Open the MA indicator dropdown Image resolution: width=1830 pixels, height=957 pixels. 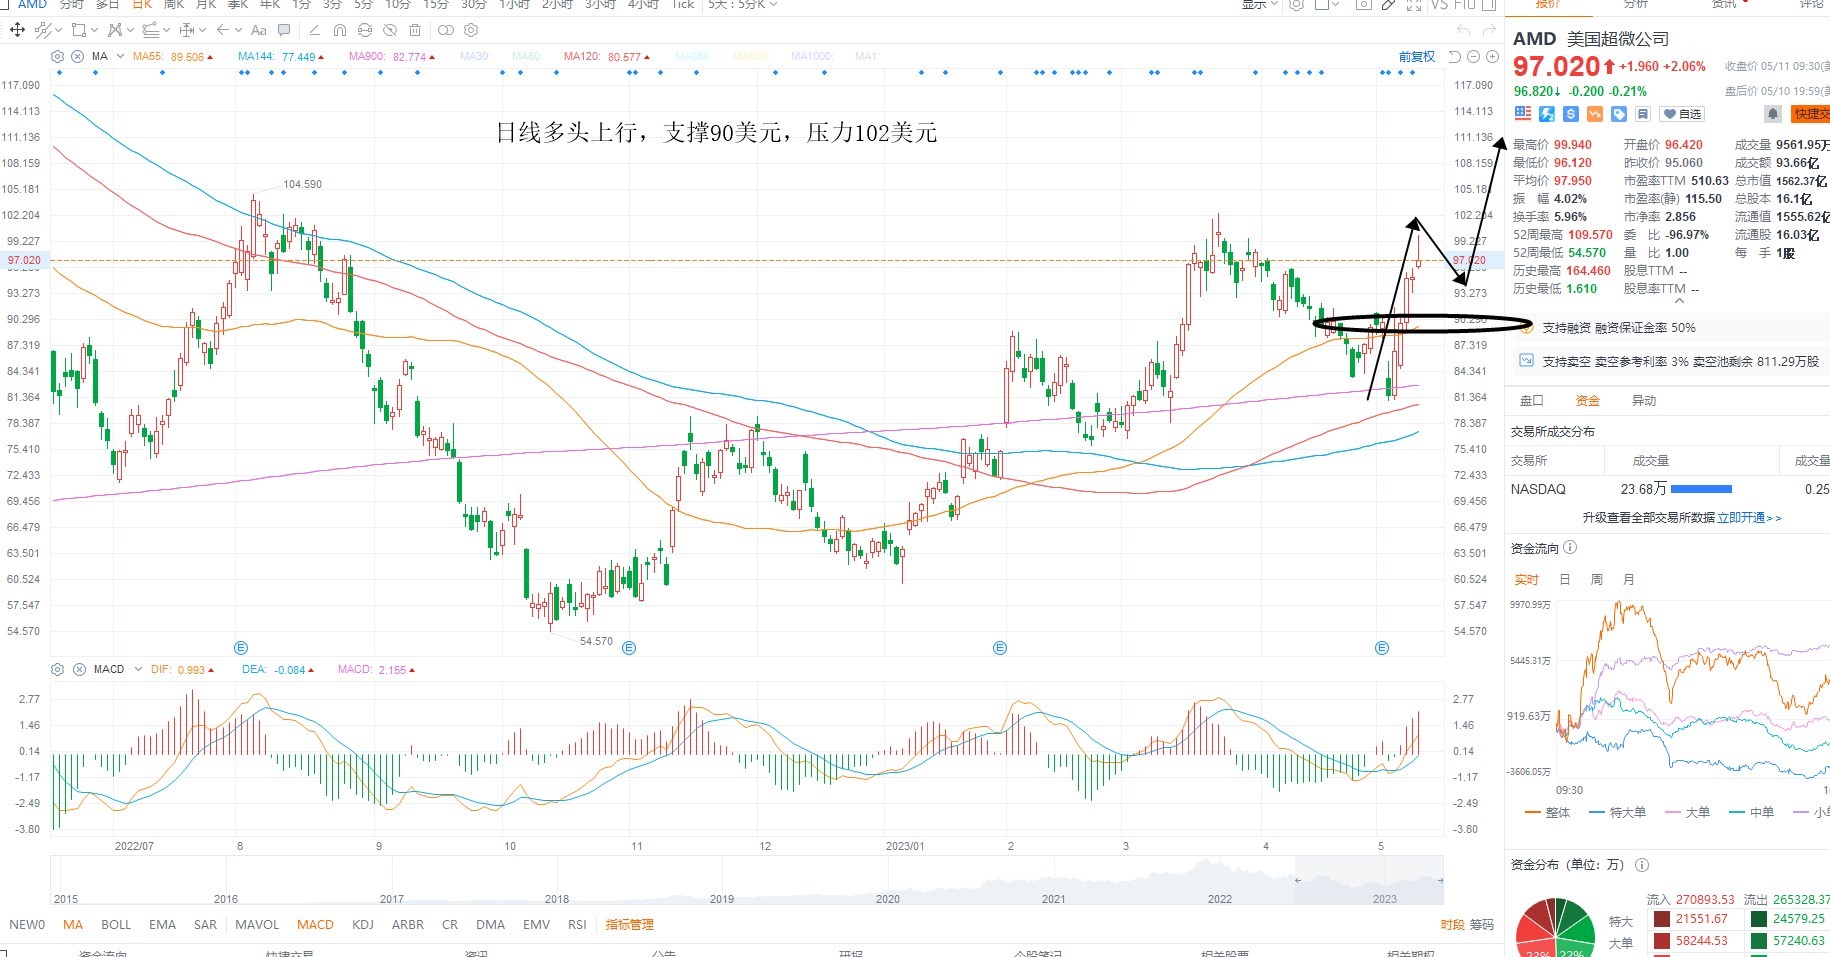tap(120, 56)
